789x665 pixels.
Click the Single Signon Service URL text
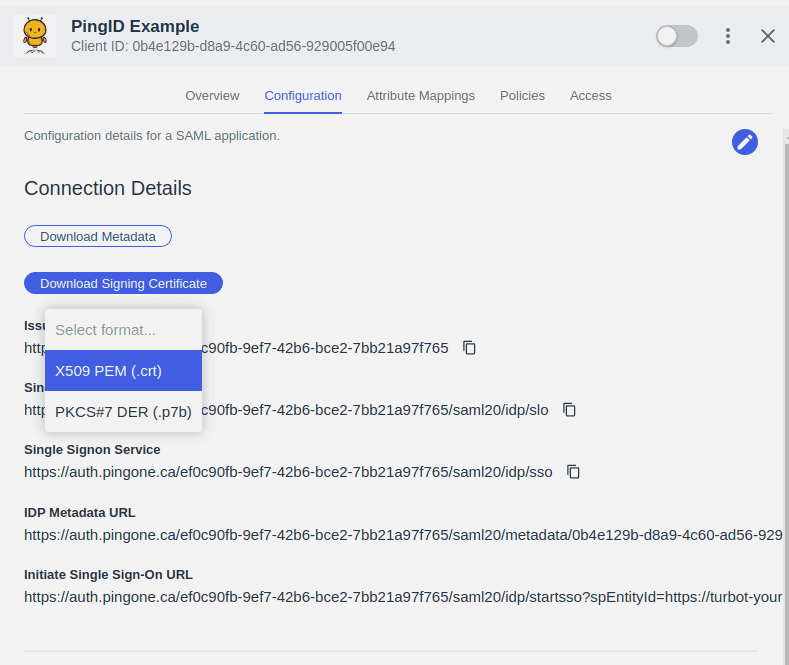(x=288, y=472)
